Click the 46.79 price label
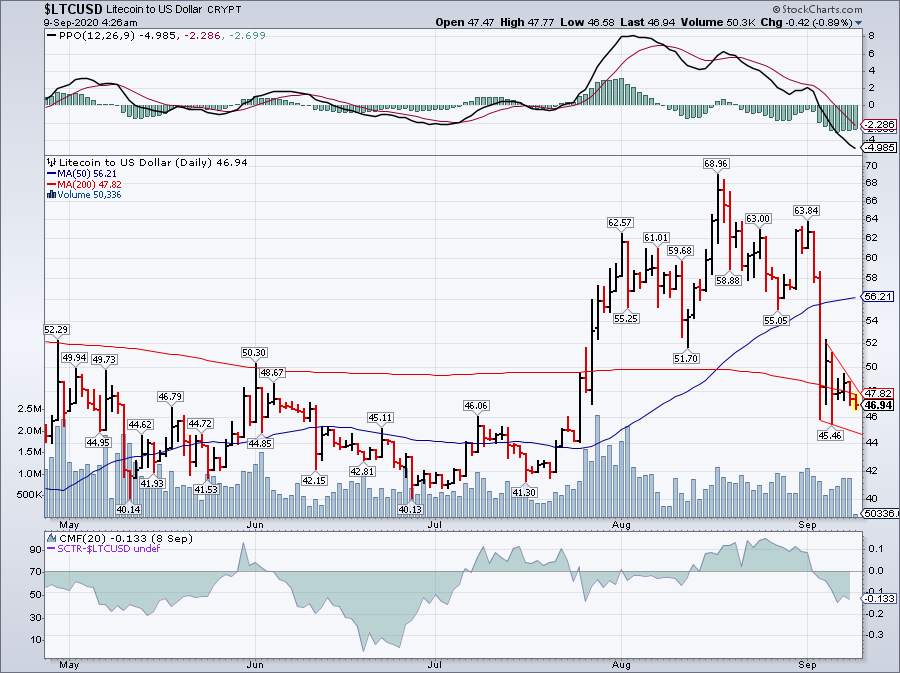Image resolution: width=900 pixels, height=673 pixels. [170, 396]
